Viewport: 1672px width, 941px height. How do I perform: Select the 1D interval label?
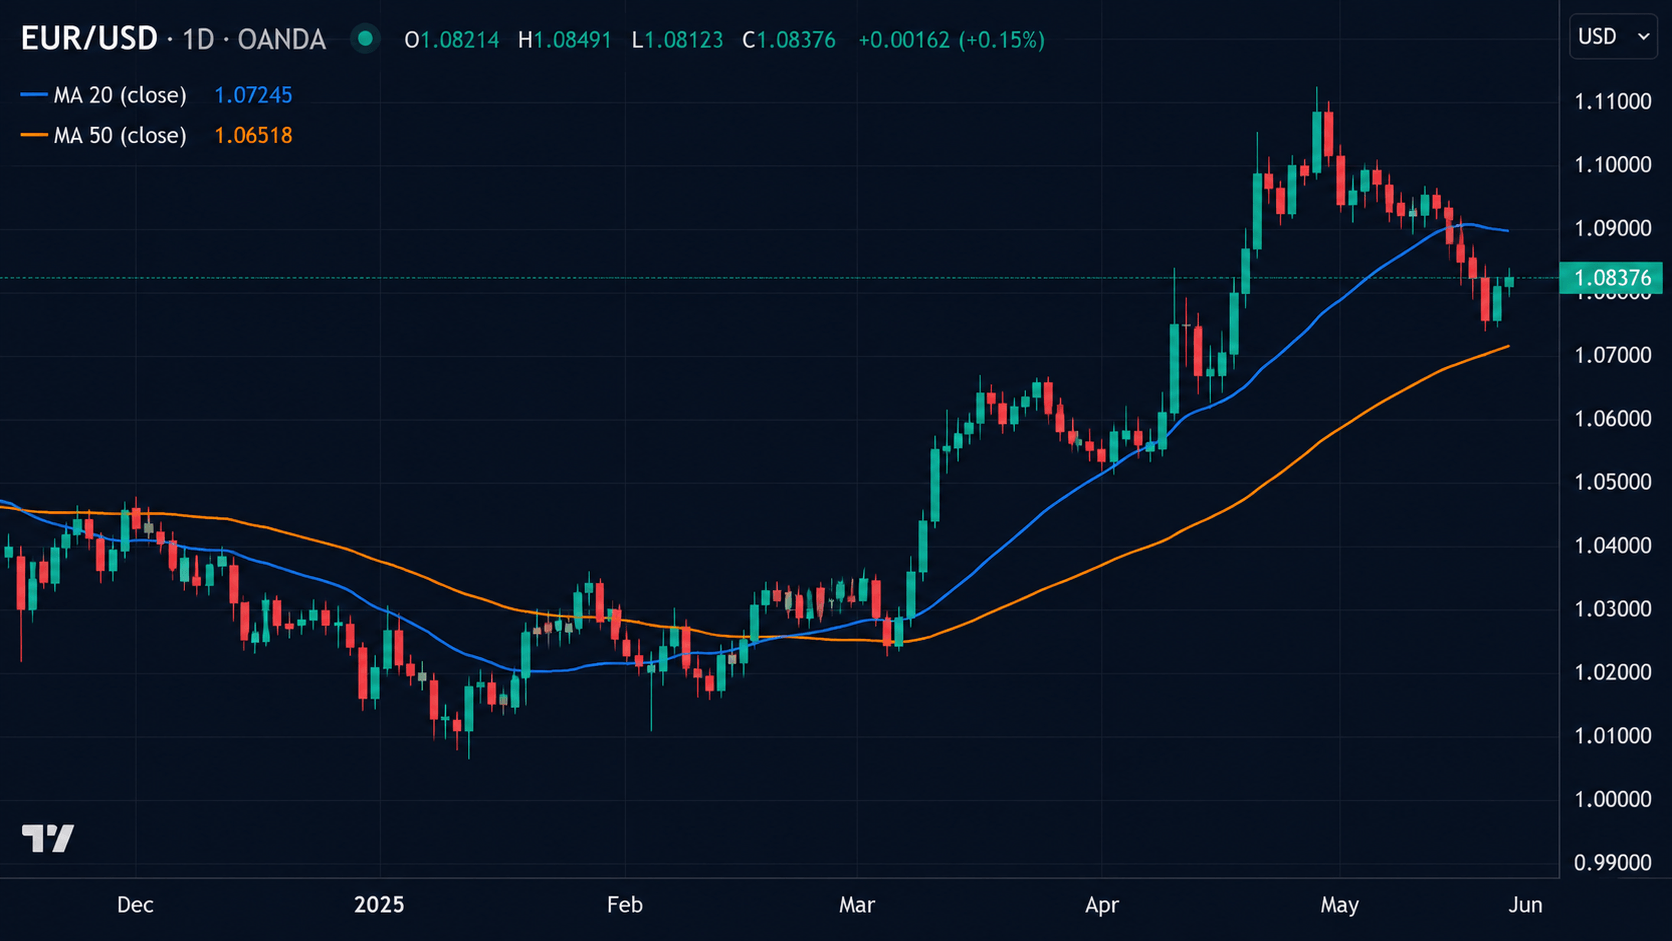(x=198, y=39)
